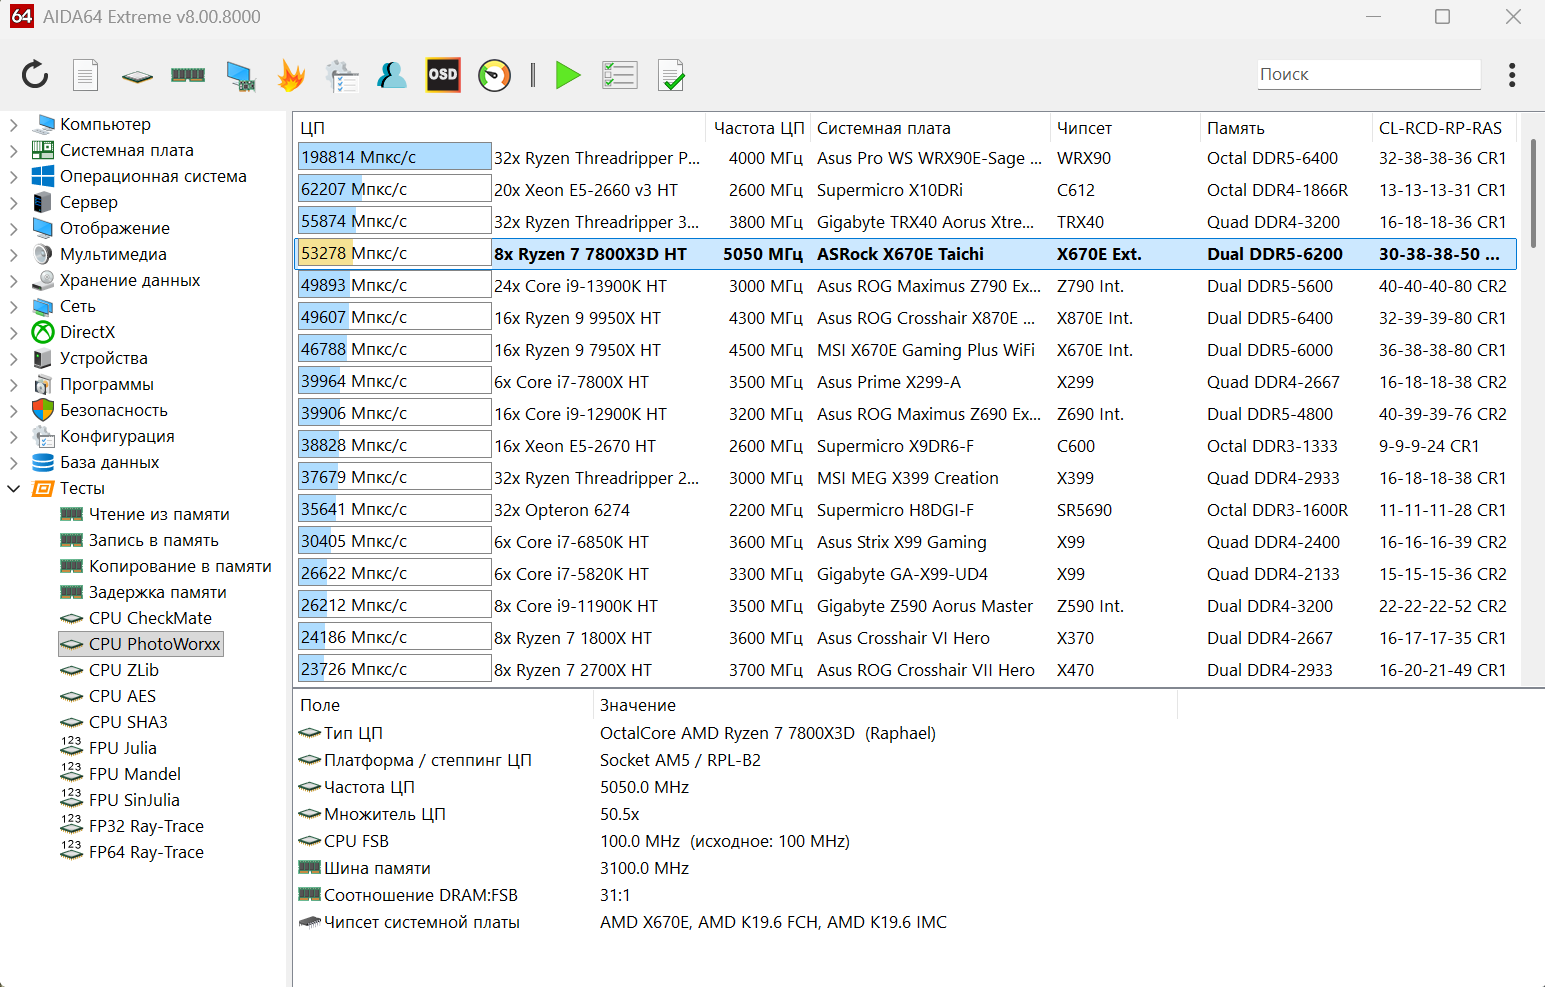Open the CPU AES test
1545x987 pixels.
122,696
